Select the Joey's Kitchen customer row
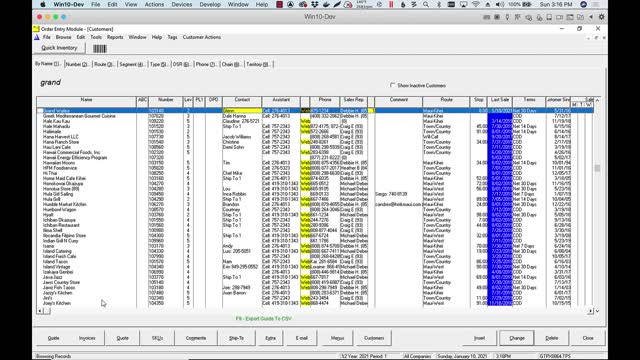 click(314, 303)
